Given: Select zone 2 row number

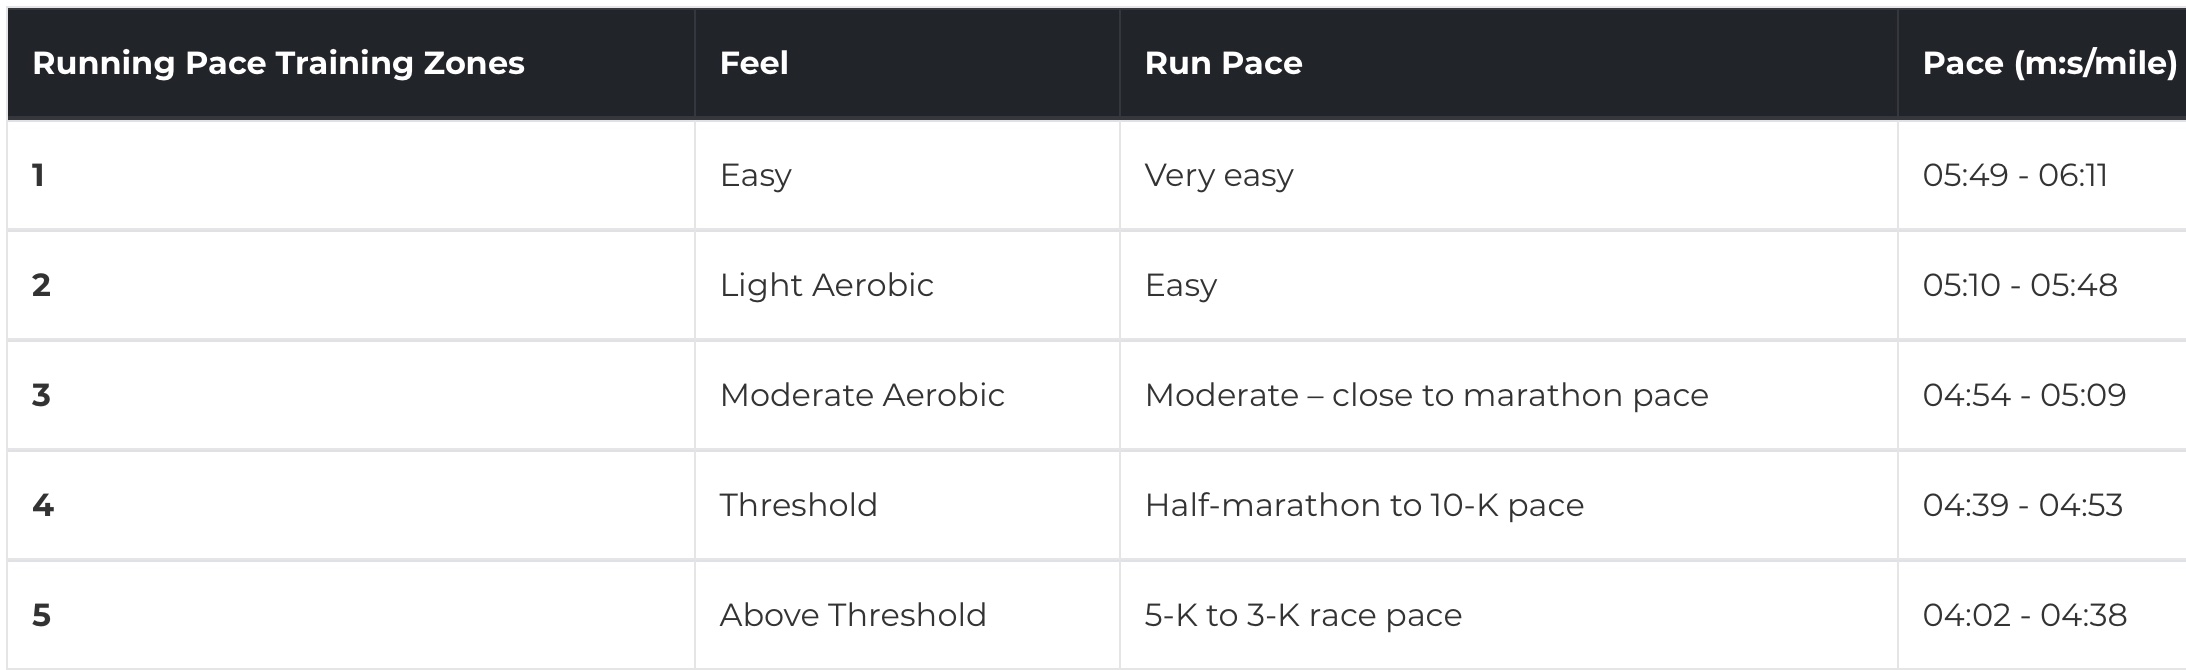Looking at the screenshot, I should [41, 286].
